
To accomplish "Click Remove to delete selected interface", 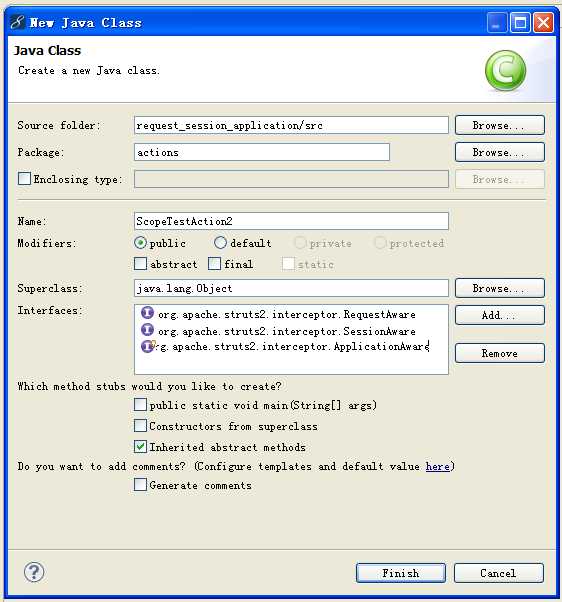I will (499, 353).
